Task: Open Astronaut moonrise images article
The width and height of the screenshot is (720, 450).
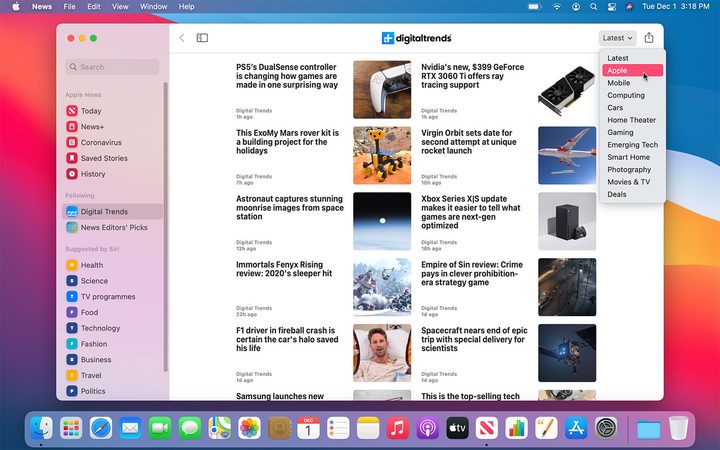Action: coord(290,208)
